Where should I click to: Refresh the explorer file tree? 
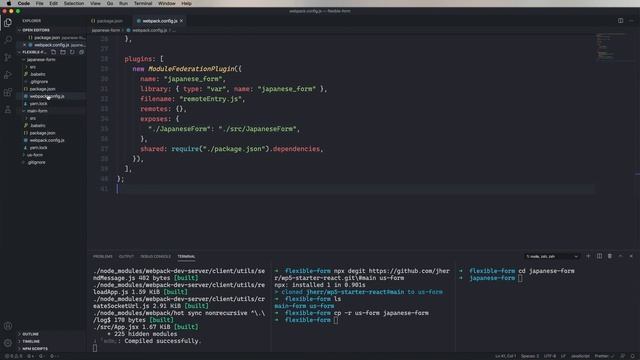click(72, 52)
